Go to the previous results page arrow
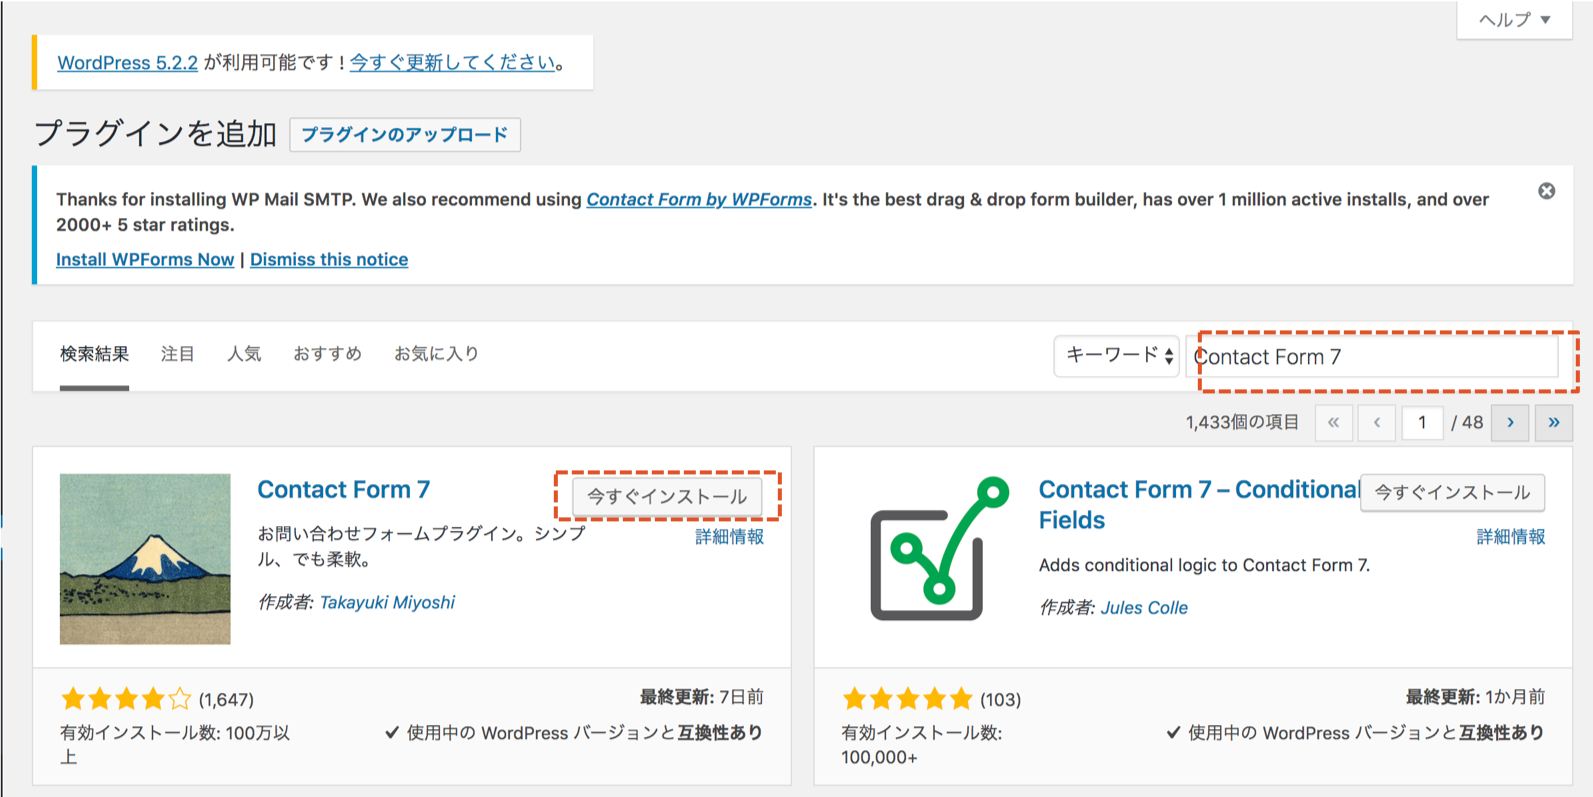The image size is (1593, 797). (x=1377, y=423)
